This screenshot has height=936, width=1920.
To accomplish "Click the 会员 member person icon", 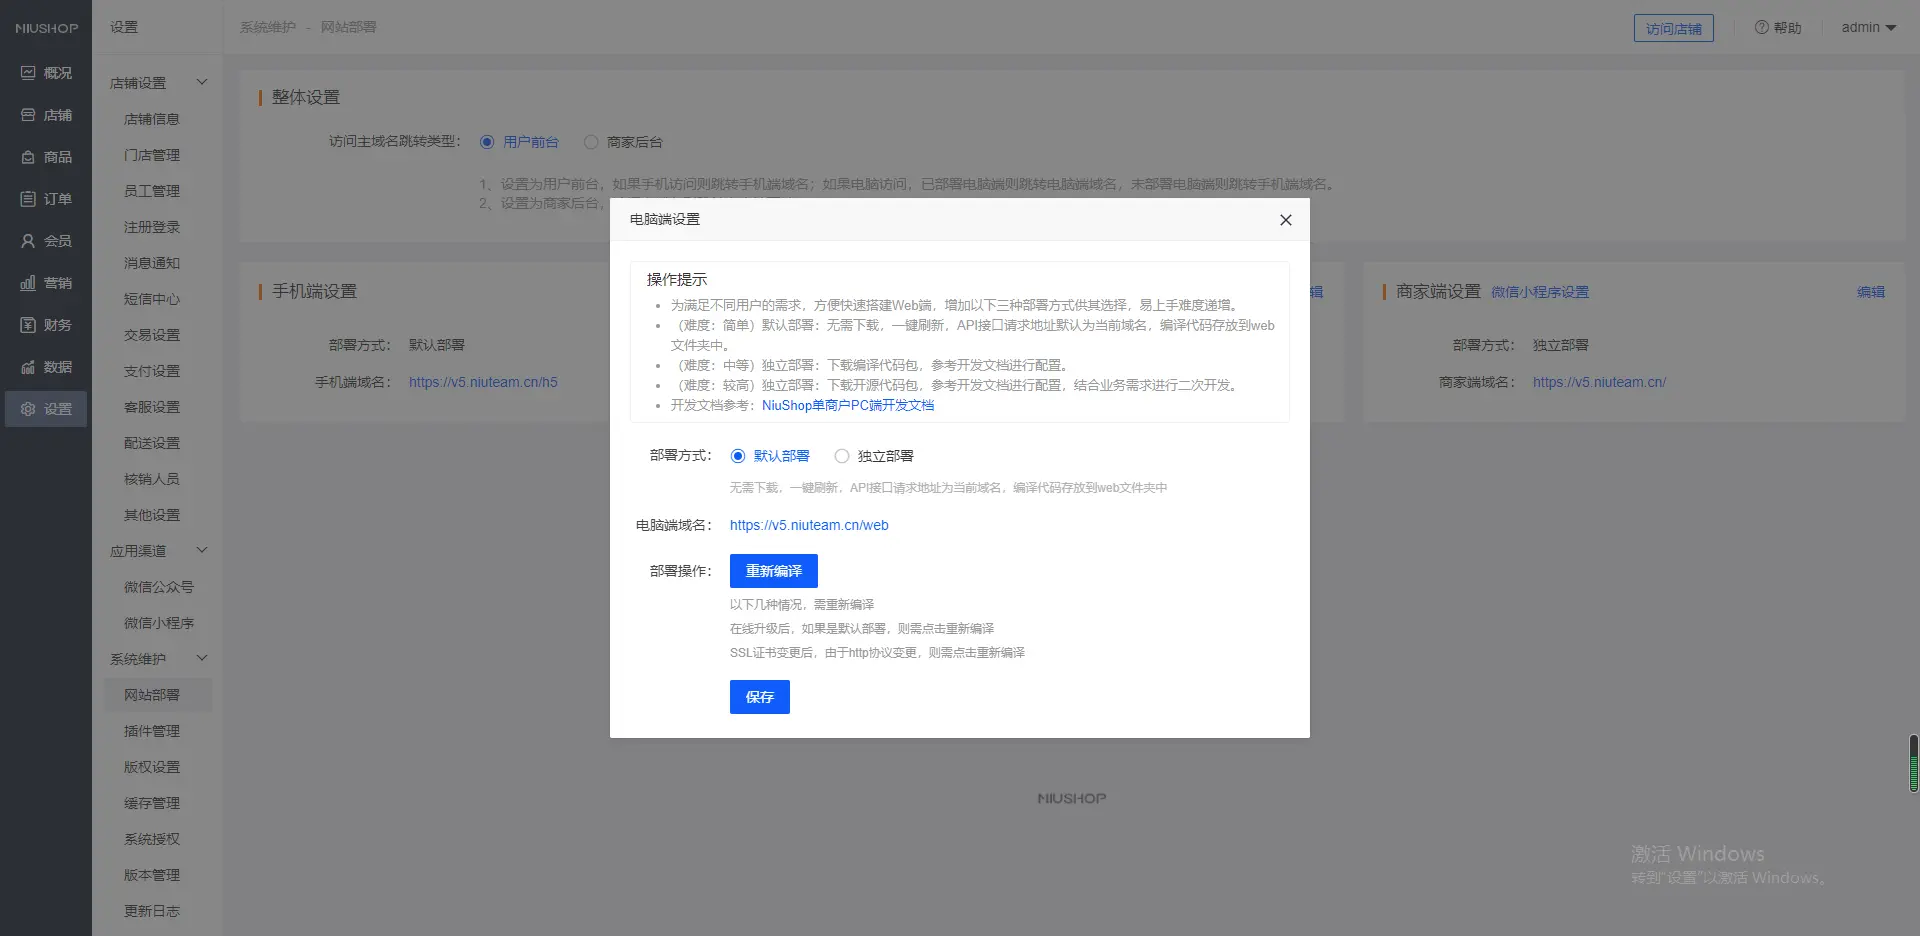I will click(x=28, y=241).
